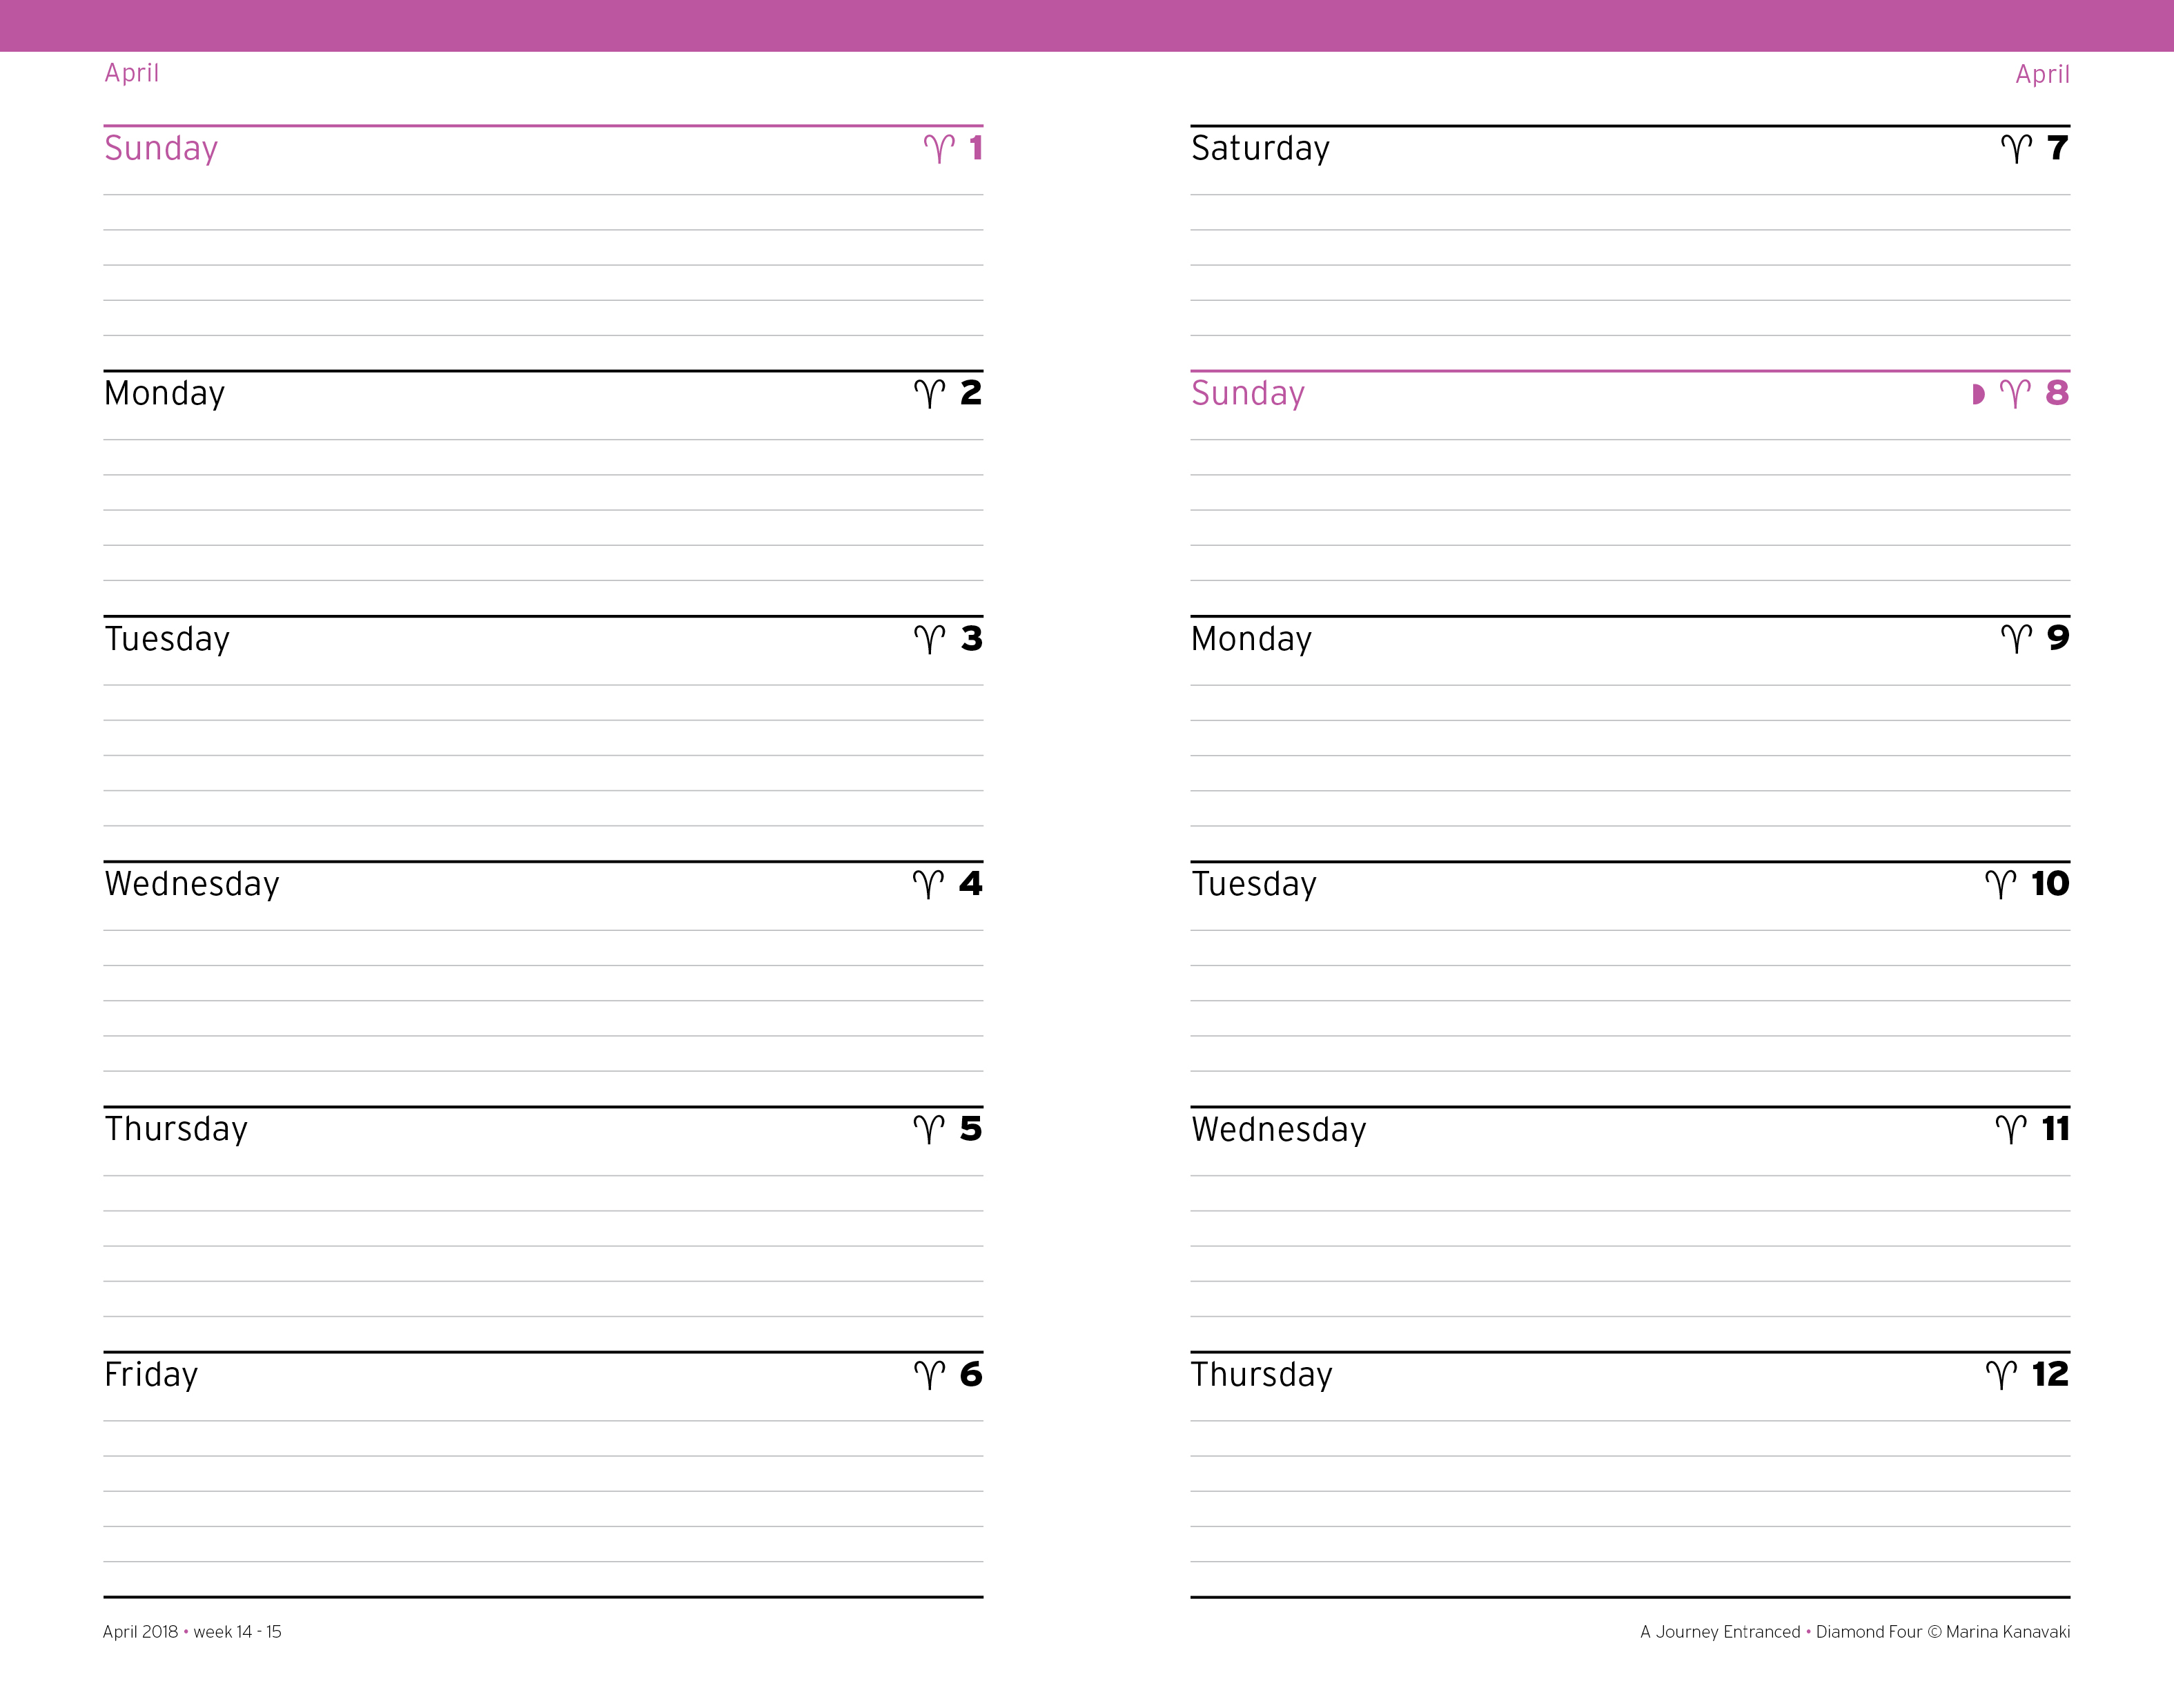The width and height of the screenshot is (2174, 1708).
Task: Select the Tuesday heading for April 3
Action: click(x=167, y=639)
